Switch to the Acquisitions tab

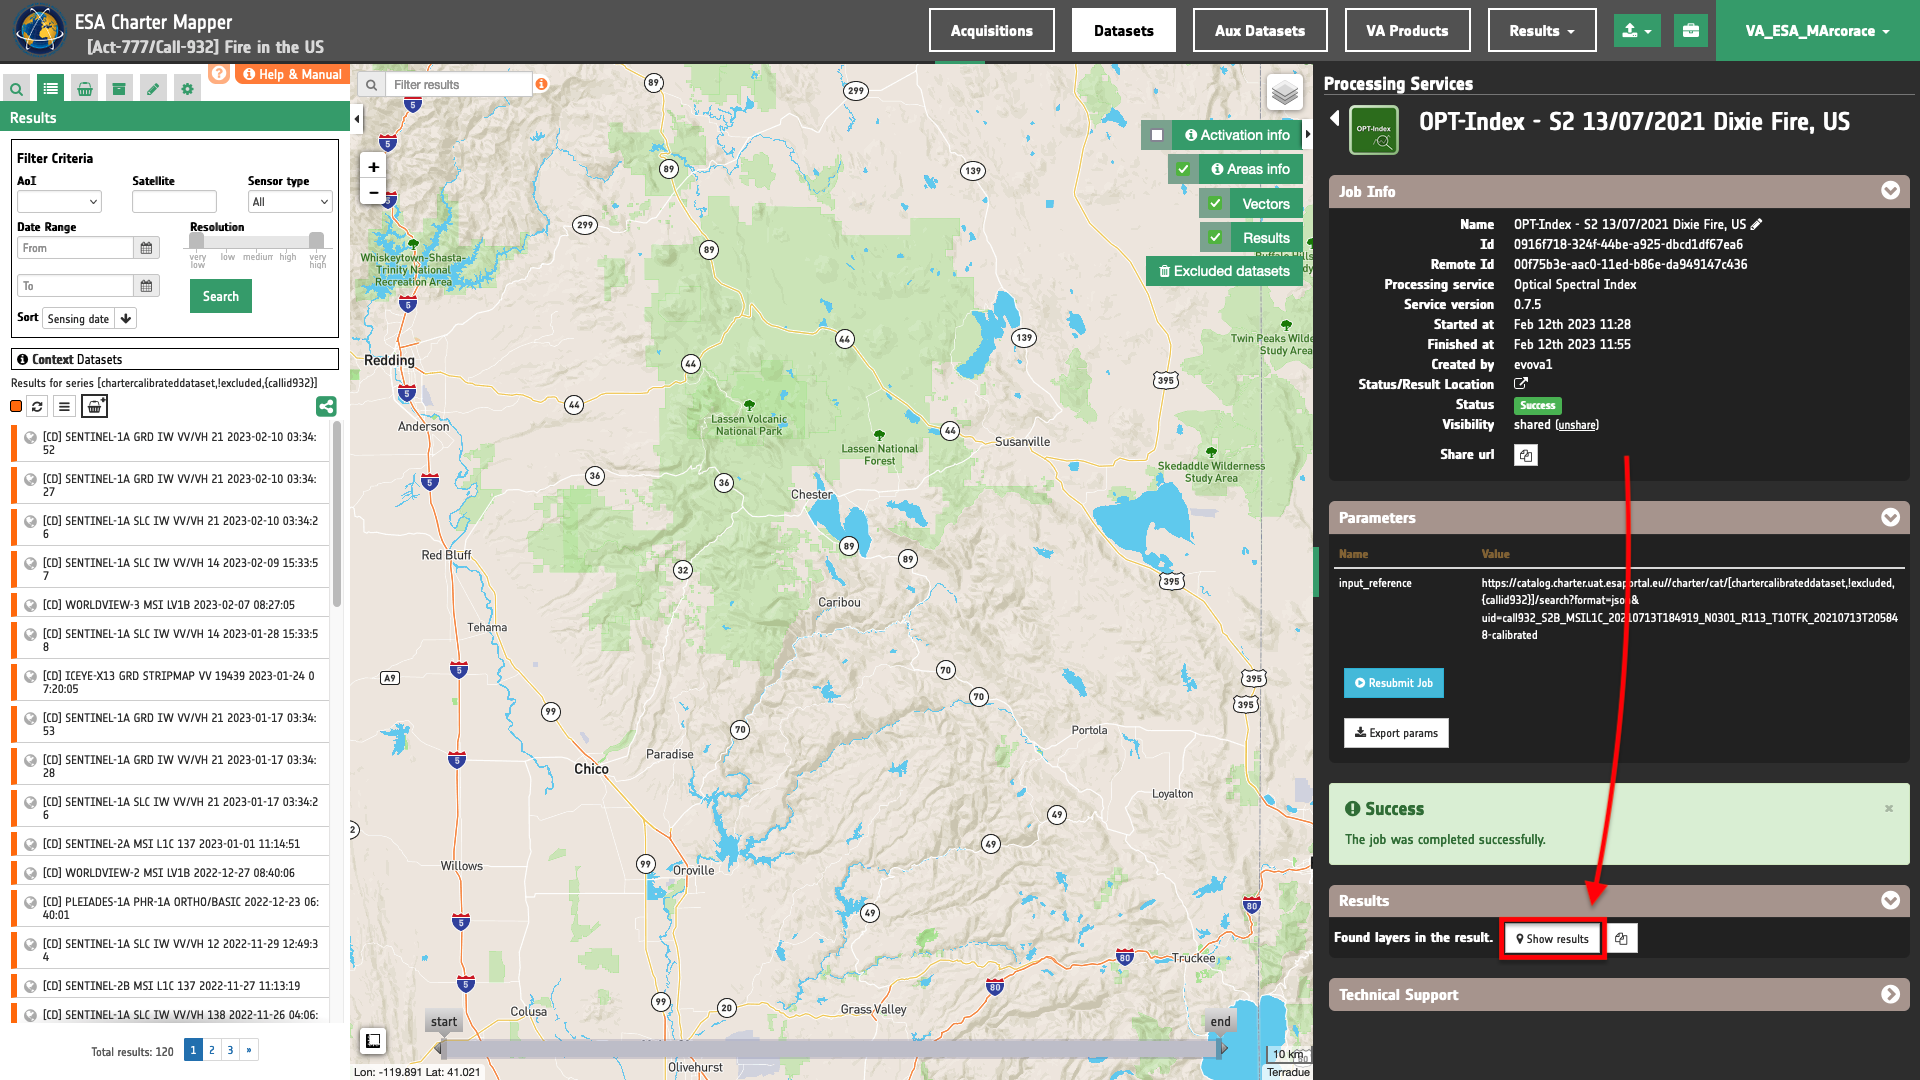(x=992, y=31)
